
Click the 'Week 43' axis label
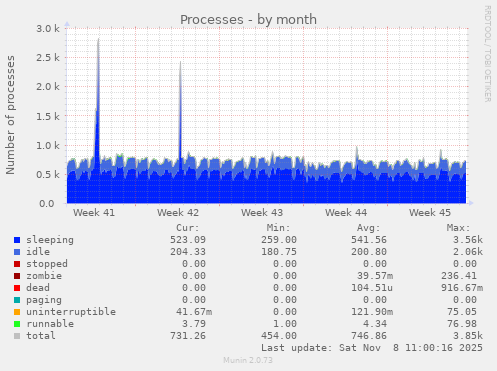[x=262, y=213]
